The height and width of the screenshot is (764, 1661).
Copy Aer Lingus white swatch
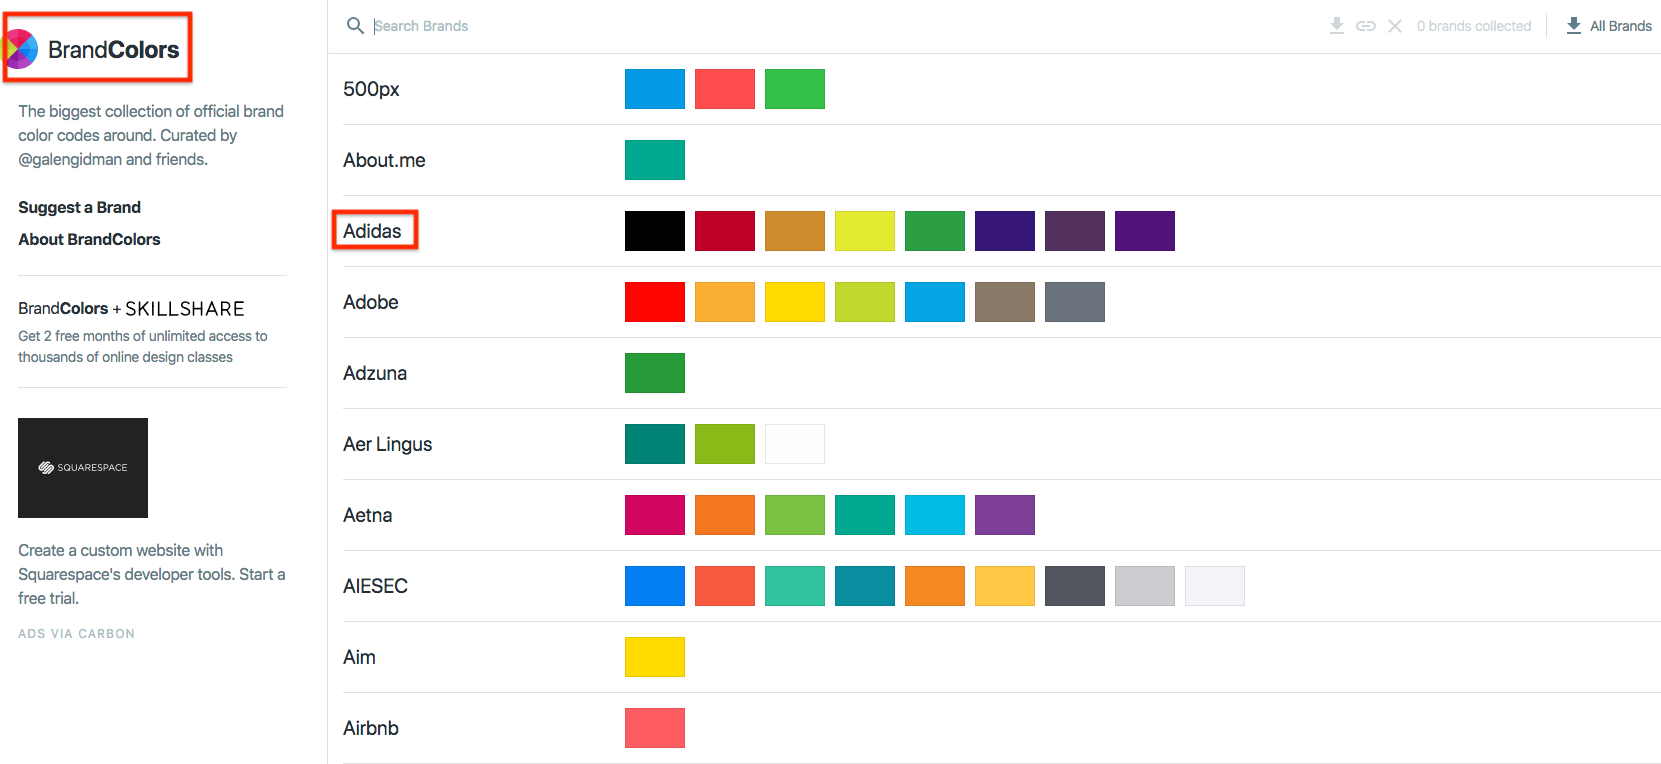[795, 444]
